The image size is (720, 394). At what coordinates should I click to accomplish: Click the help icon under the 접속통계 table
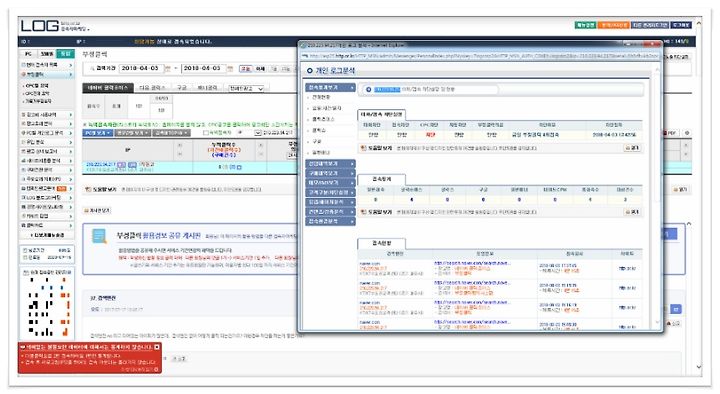click(363, 212)
